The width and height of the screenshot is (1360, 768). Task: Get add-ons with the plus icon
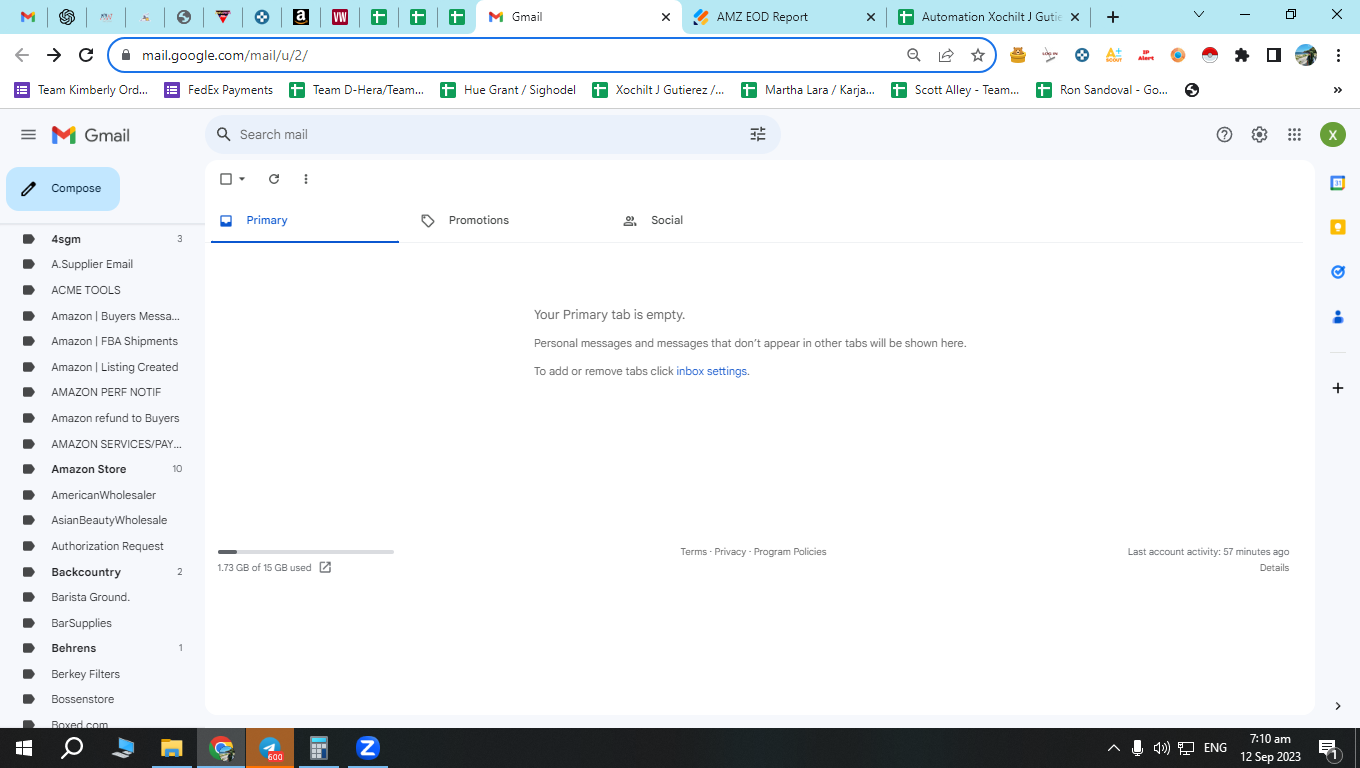tap(1338, 388)
